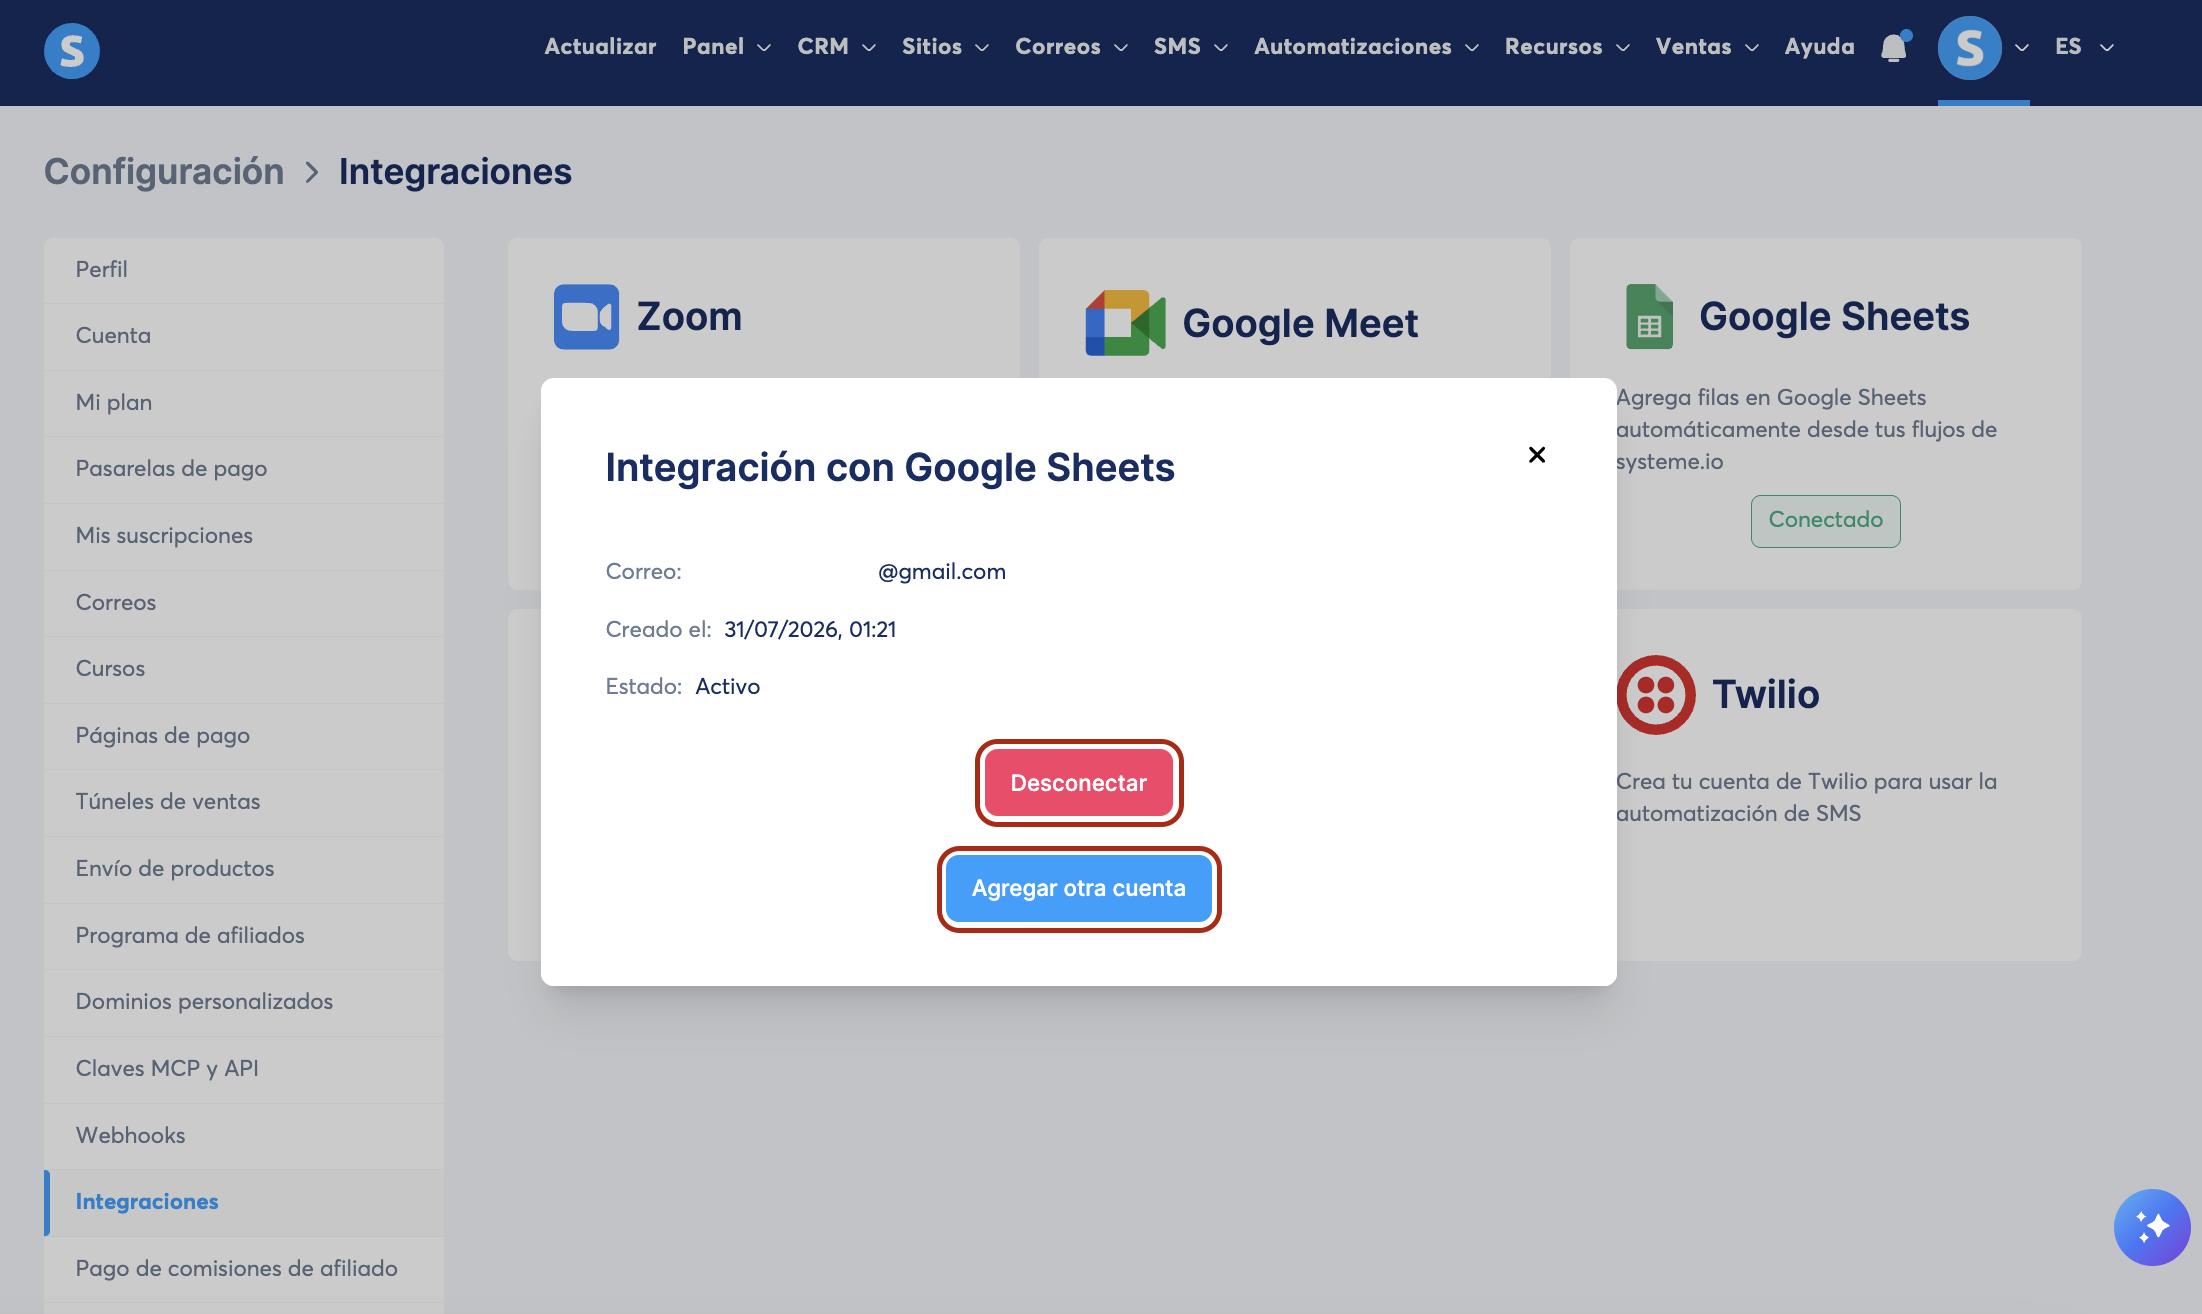Go to Programa de afiliados settings
The width and height of the screenshot is (2202, 1314).
pyautogui.click(x=244, y=936)
